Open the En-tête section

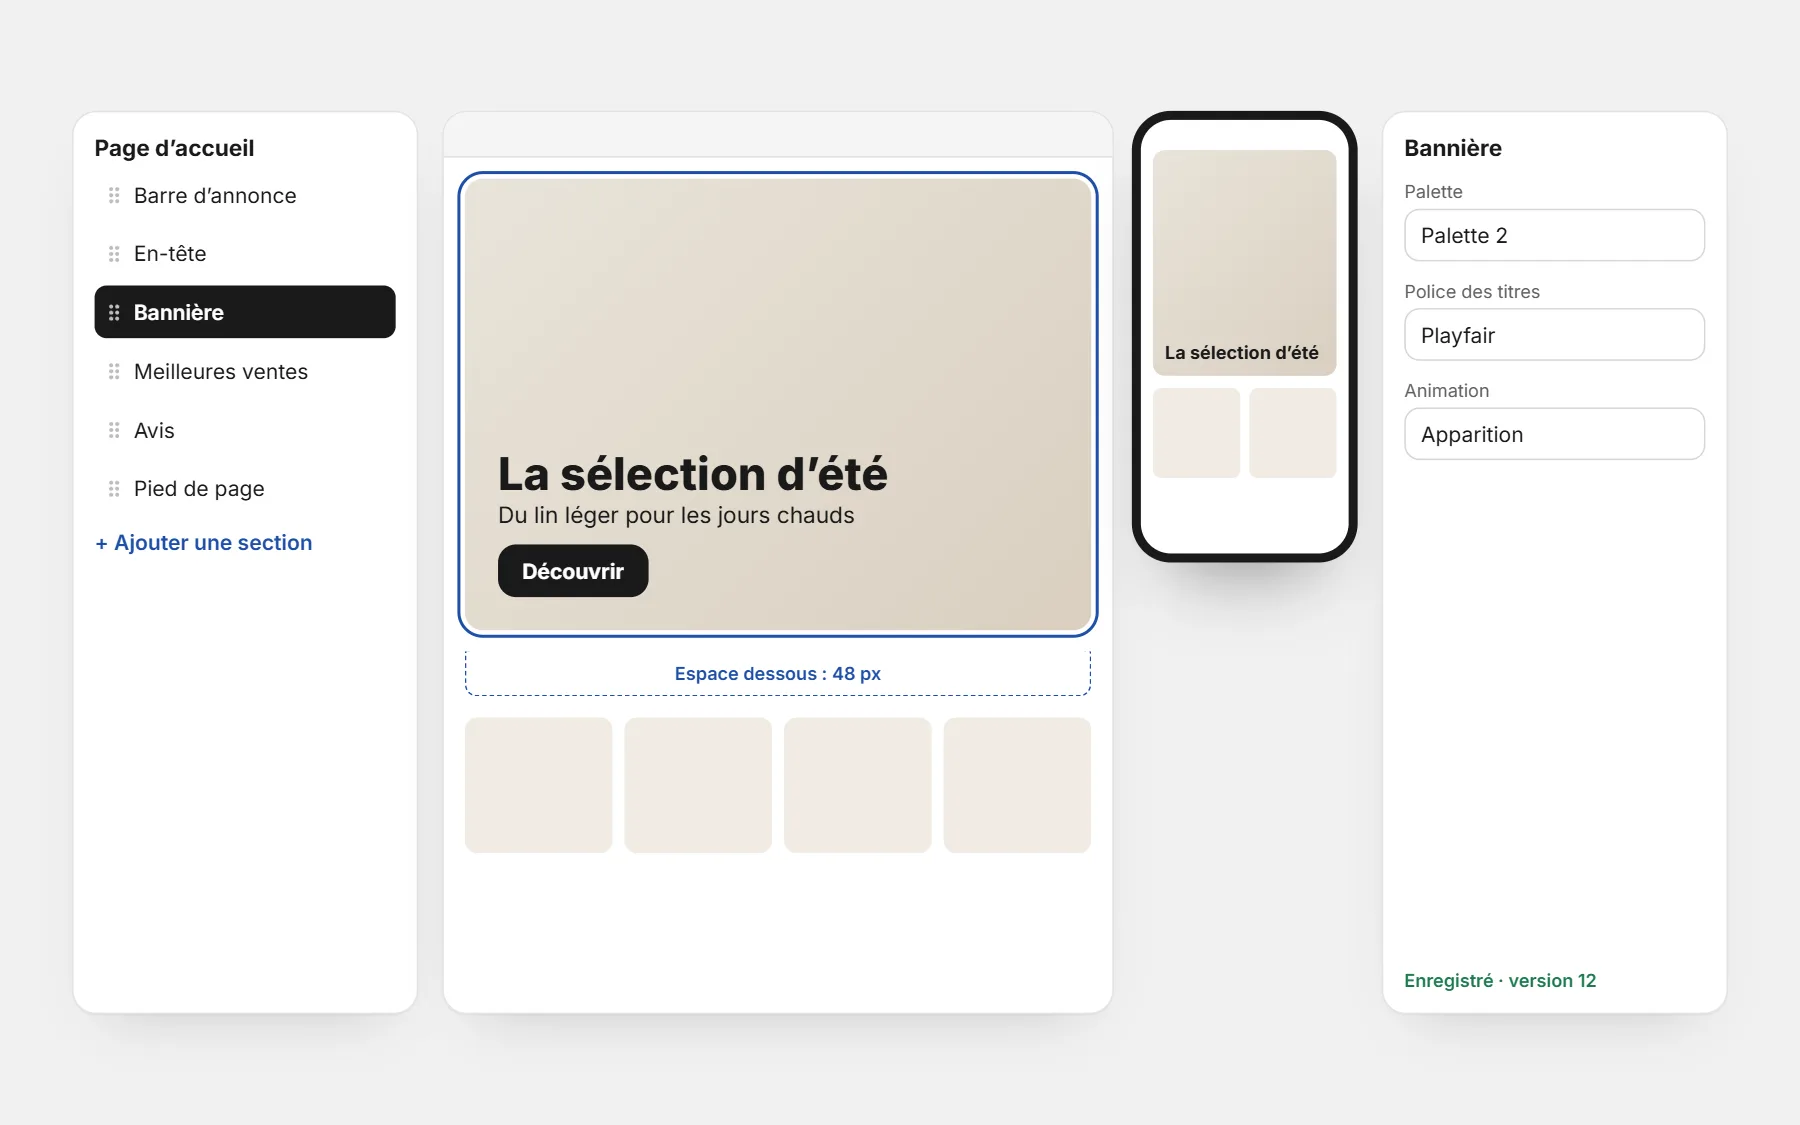pos(245,254)
